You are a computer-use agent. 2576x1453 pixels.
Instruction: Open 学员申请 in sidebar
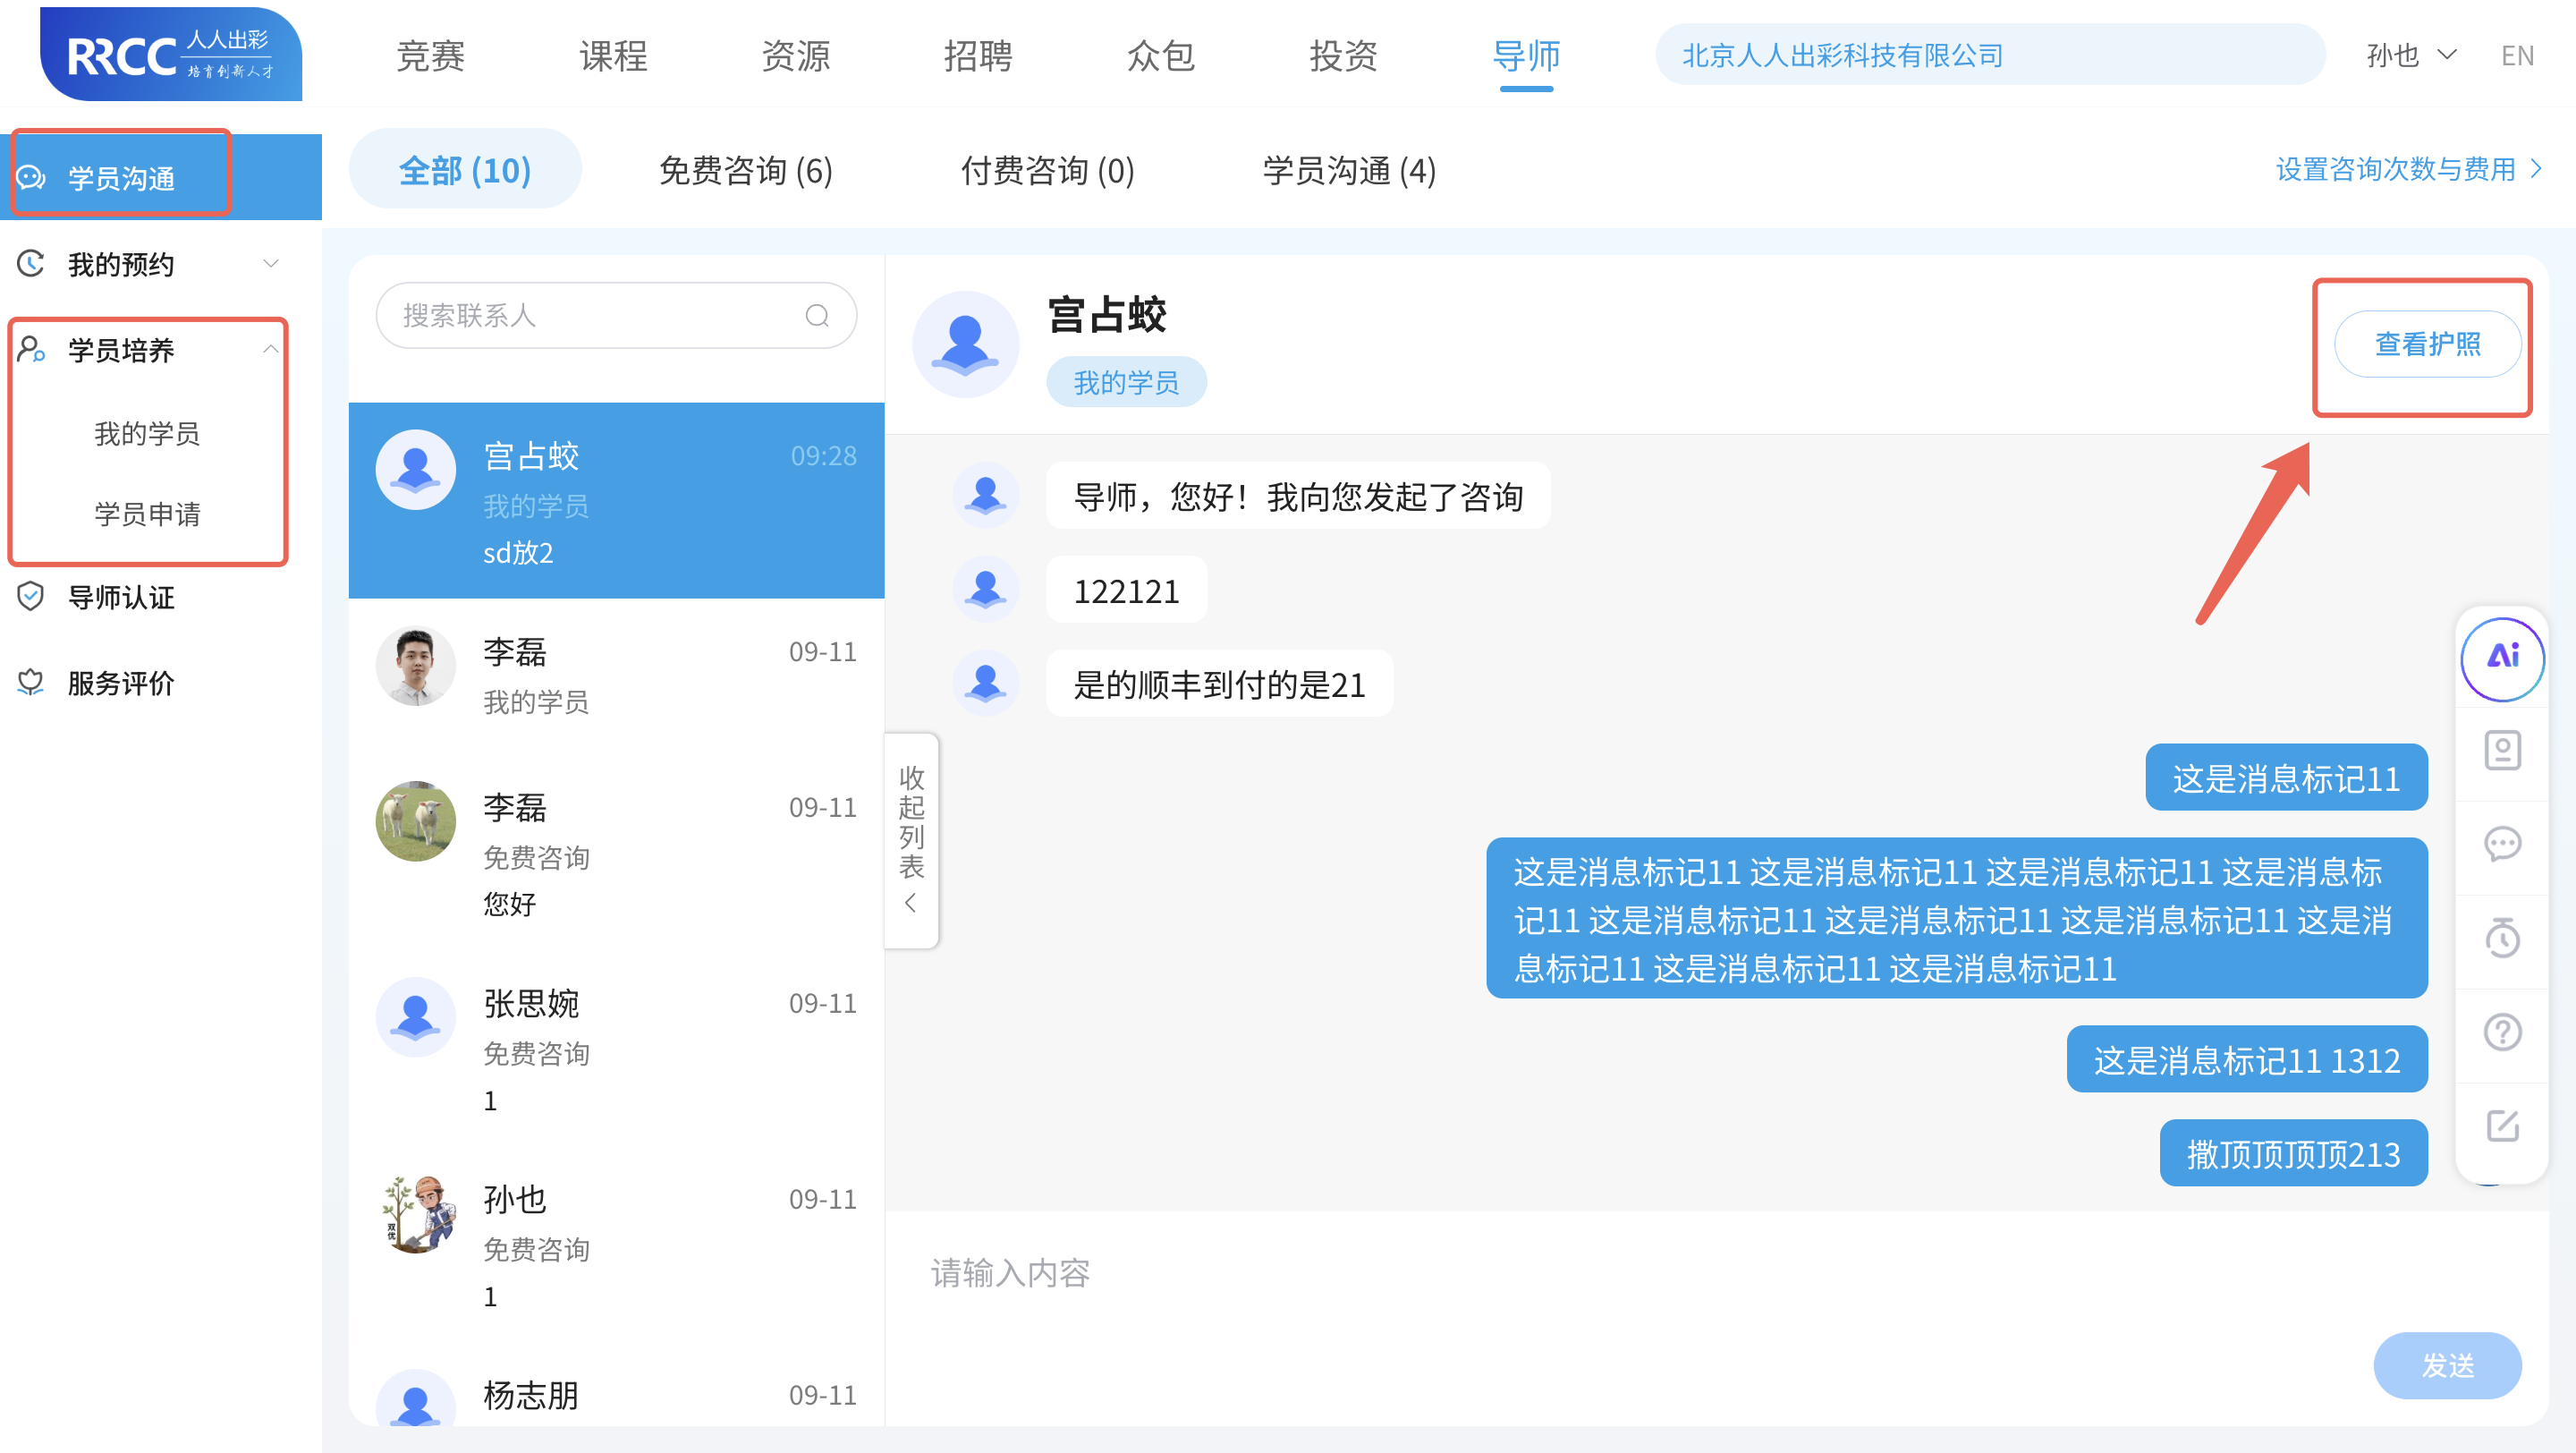pos(147,514)
